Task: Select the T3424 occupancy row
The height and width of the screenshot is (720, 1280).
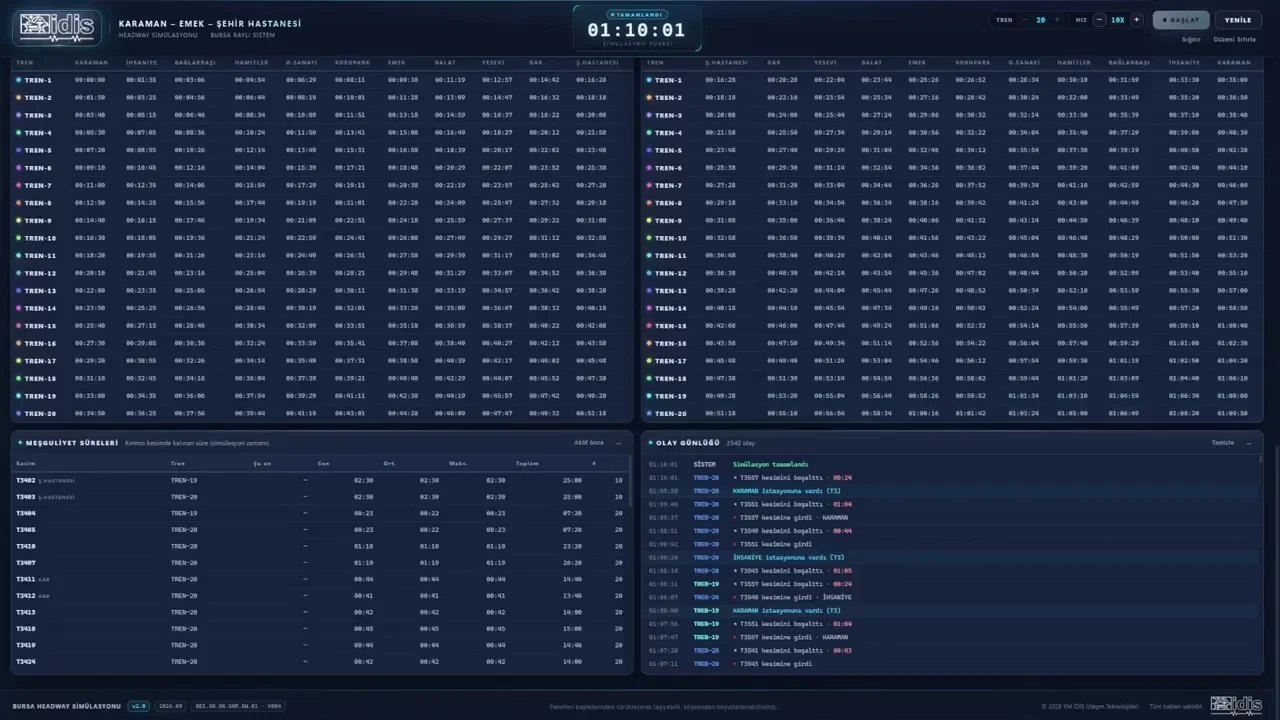Action: [320, 661]
